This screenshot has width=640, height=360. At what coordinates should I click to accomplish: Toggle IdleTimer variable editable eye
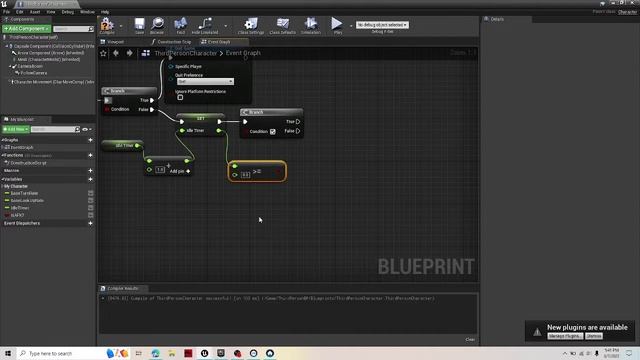91,208
